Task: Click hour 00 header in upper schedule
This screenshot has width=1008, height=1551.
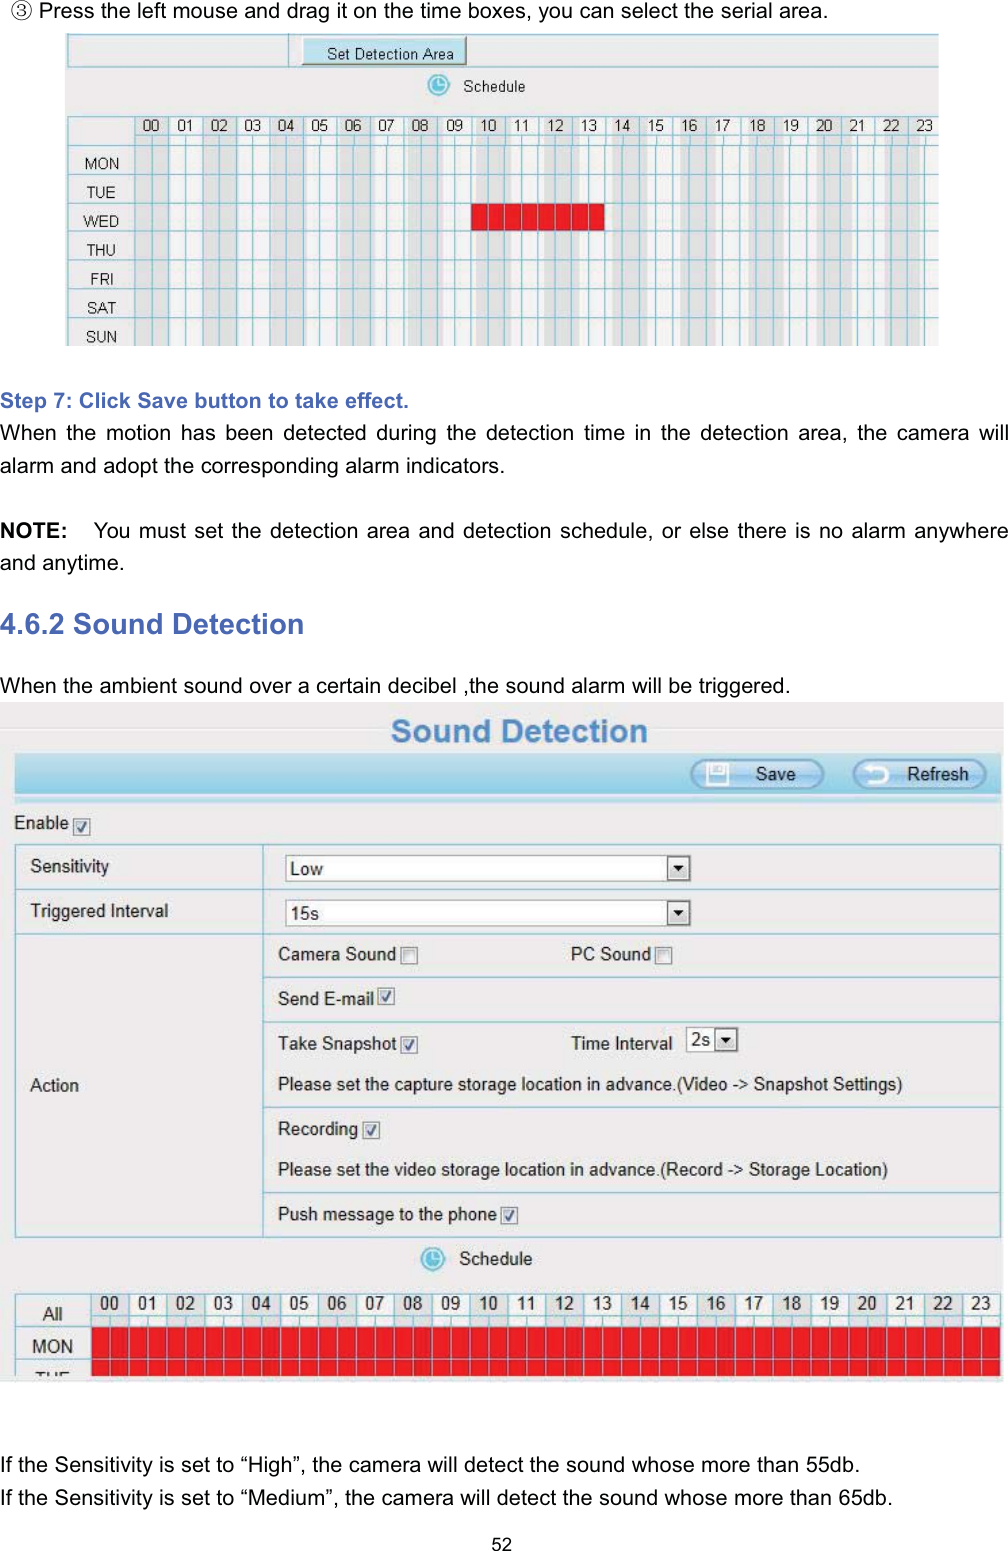Action: point(151,126)
